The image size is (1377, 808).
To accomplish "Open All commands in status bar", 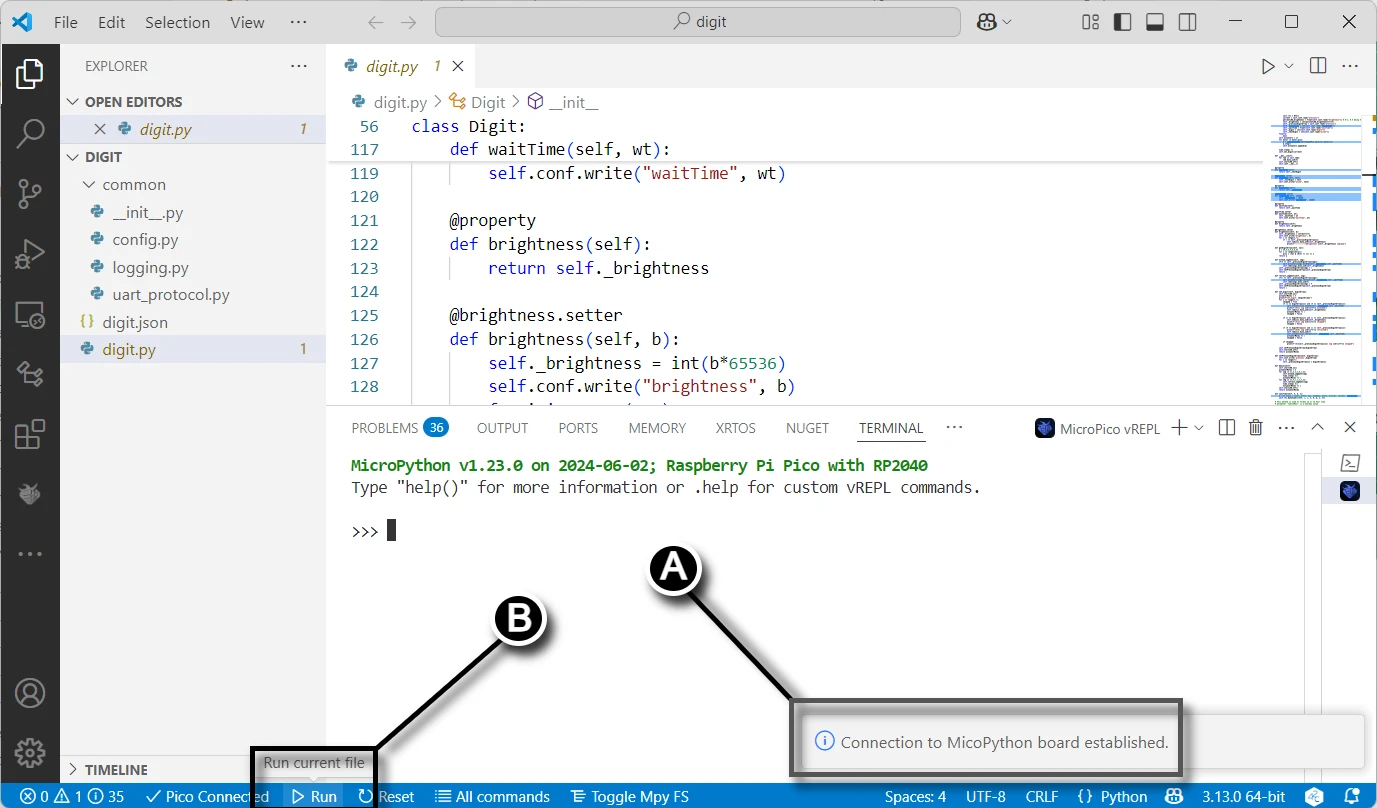I will 492,797.
